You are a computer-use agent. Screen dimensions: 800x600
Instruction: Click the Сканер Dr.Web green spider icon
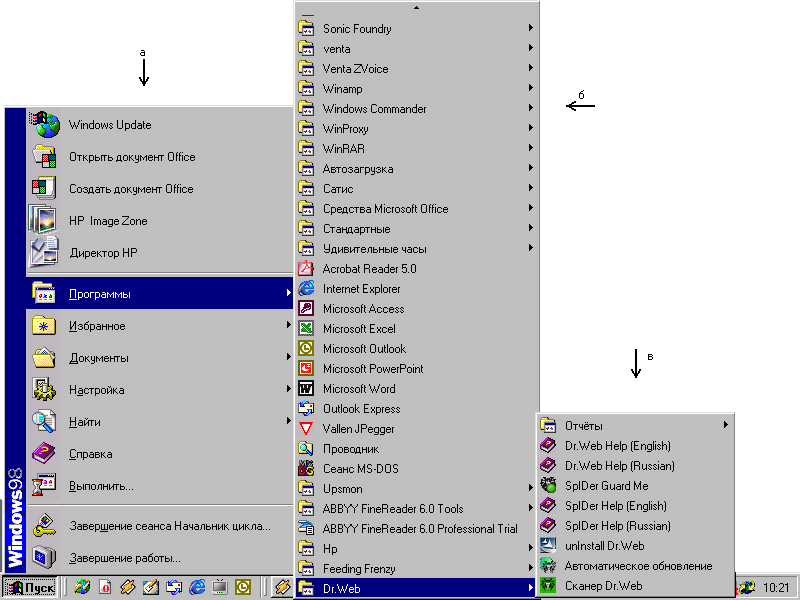click(548, 585)
